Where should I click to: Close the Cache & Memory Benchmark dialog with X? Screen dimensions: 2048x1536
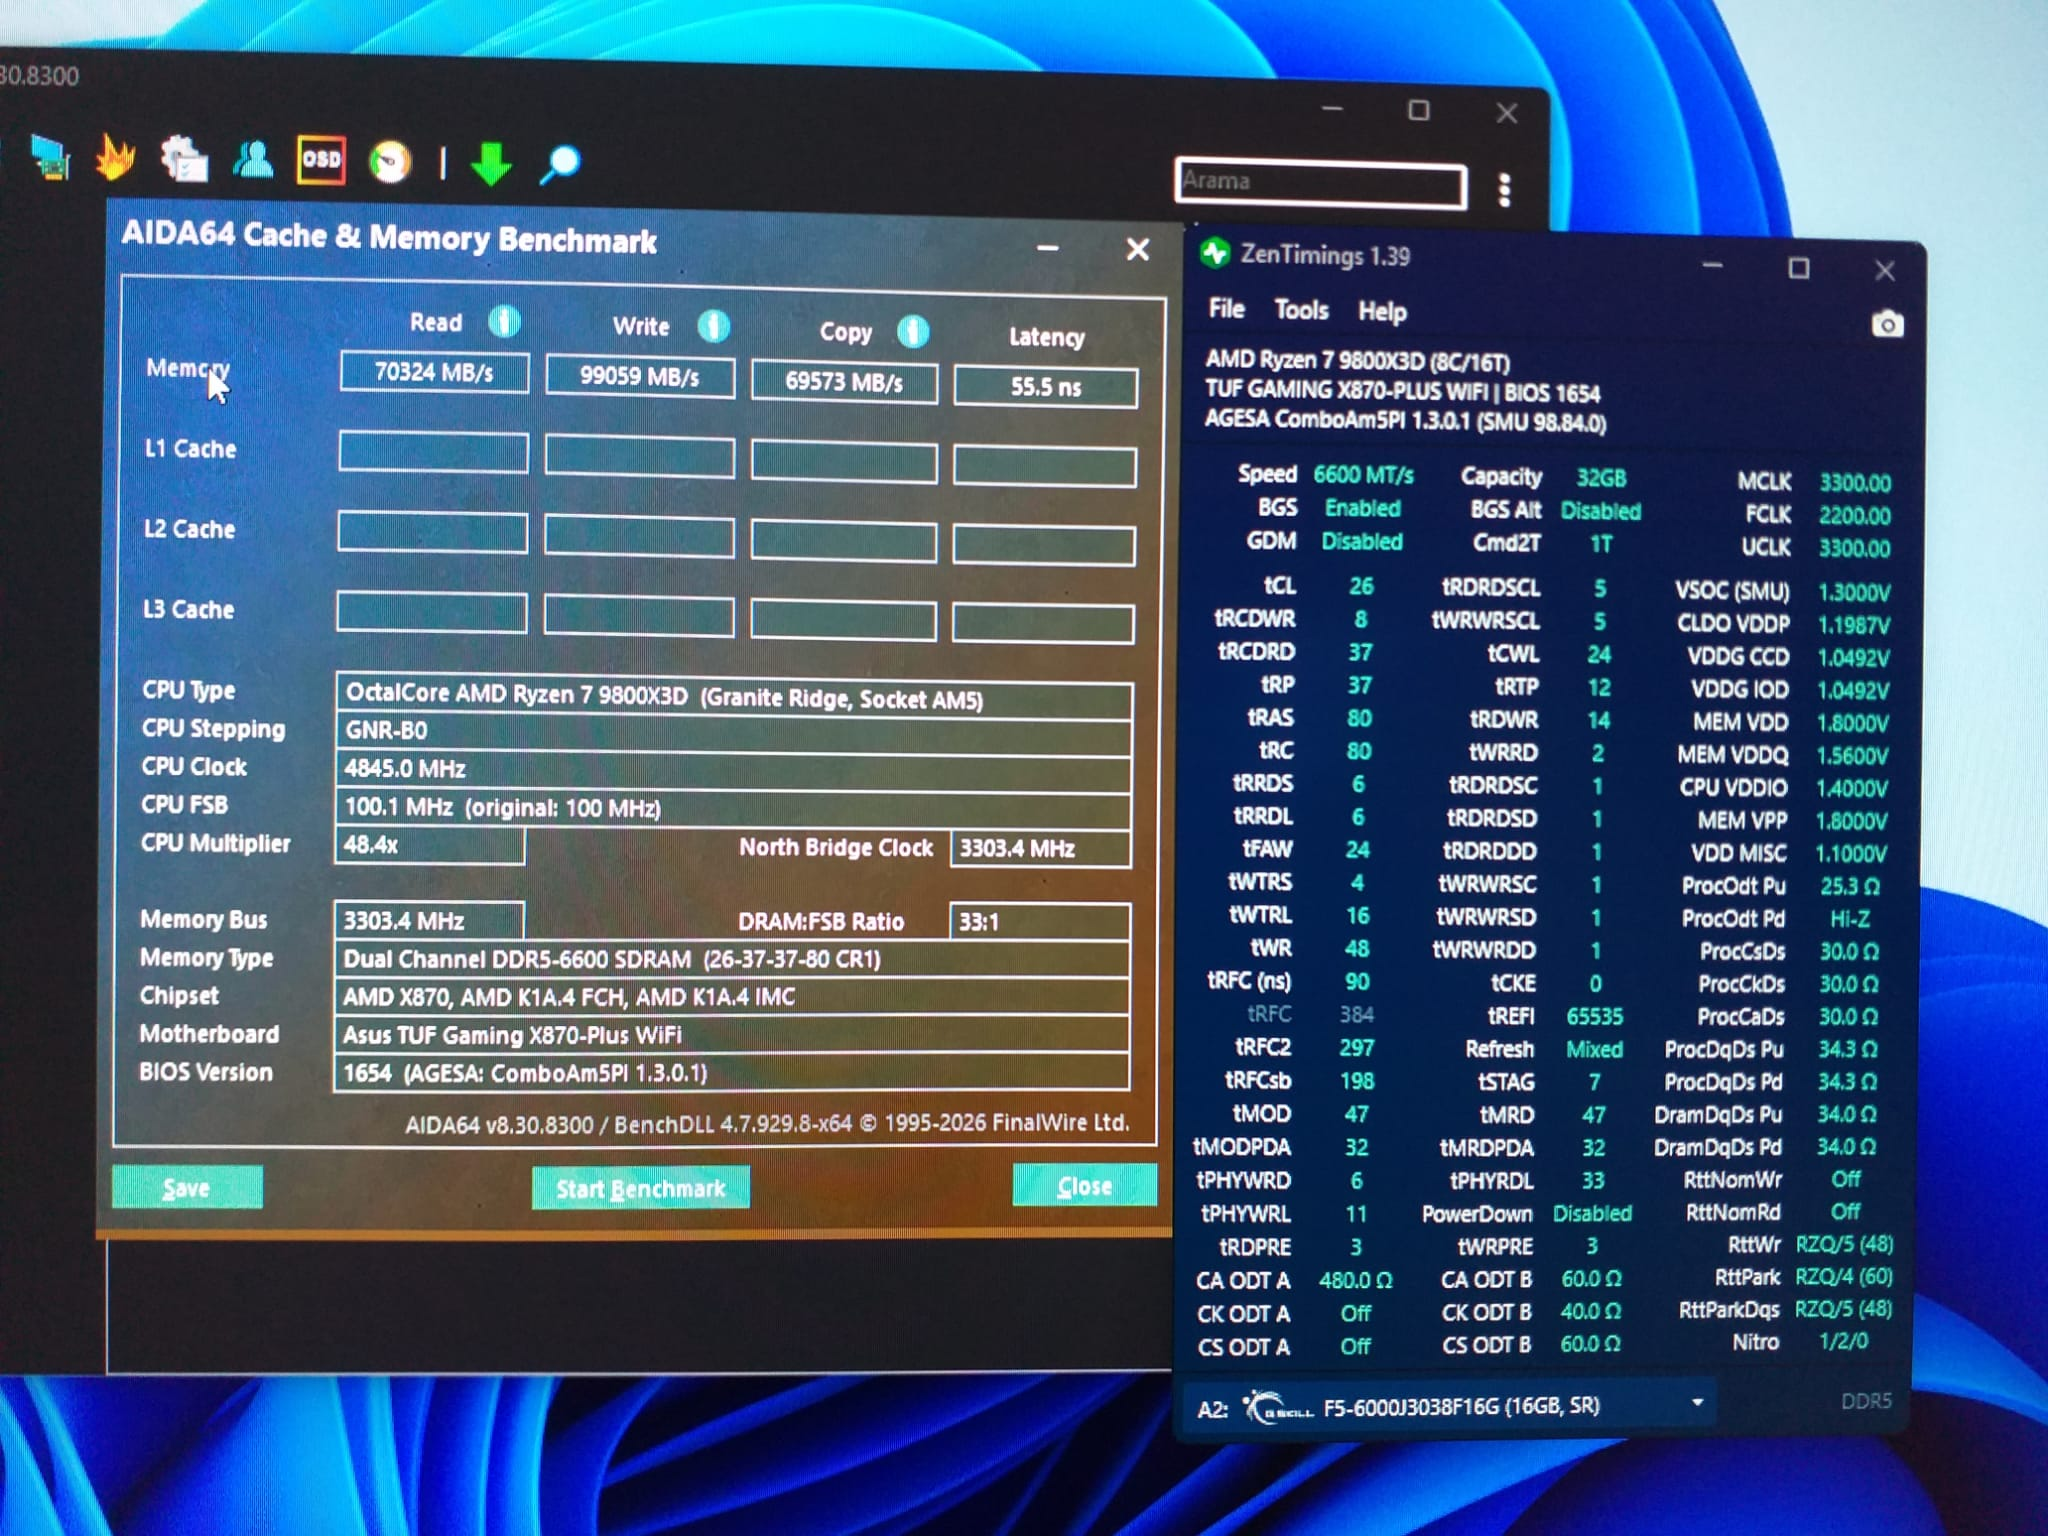pos(1137,249)
